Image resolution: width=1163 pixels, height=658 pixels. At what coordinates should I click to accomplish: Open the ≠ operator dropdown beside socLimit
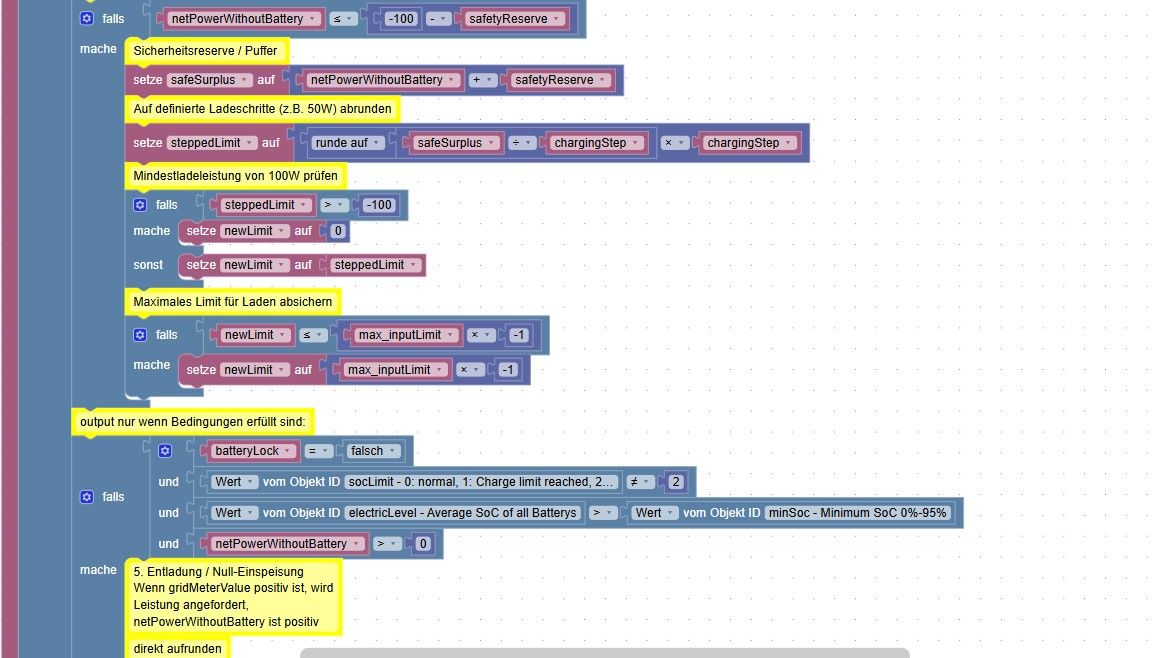point(639,482)
